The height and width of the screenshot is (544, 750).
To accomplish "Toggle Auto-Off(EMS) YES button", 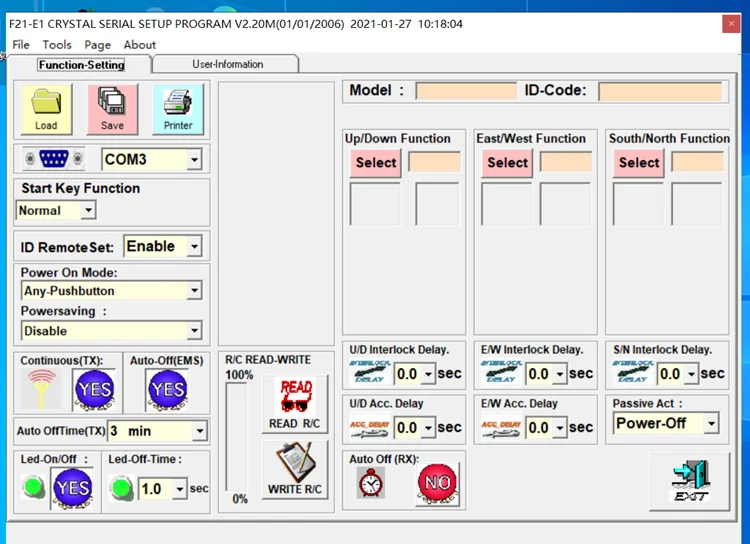I will [x=167, y=390].
